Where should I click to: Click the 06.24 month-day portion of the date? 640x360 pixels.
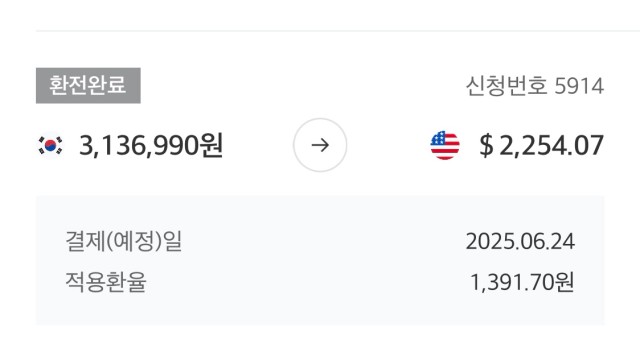tap(546, 242)
